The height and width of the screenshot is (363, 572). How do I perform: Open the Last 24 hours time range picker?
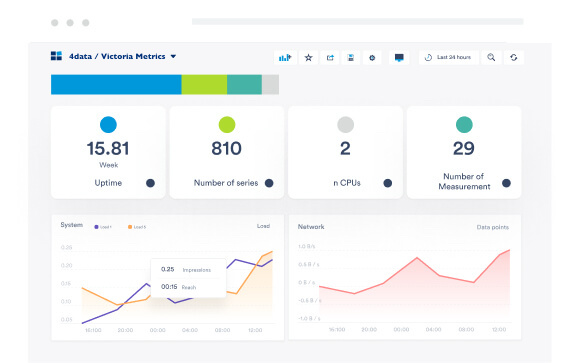pos(449,58)
